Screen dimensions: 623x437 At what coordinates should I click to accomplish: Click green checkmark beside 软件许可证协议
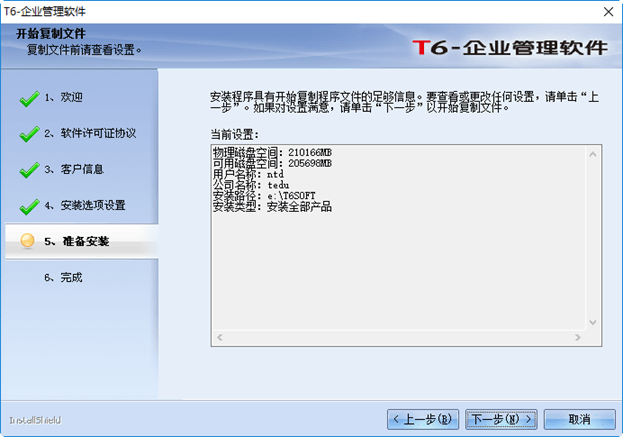(29, 134)
